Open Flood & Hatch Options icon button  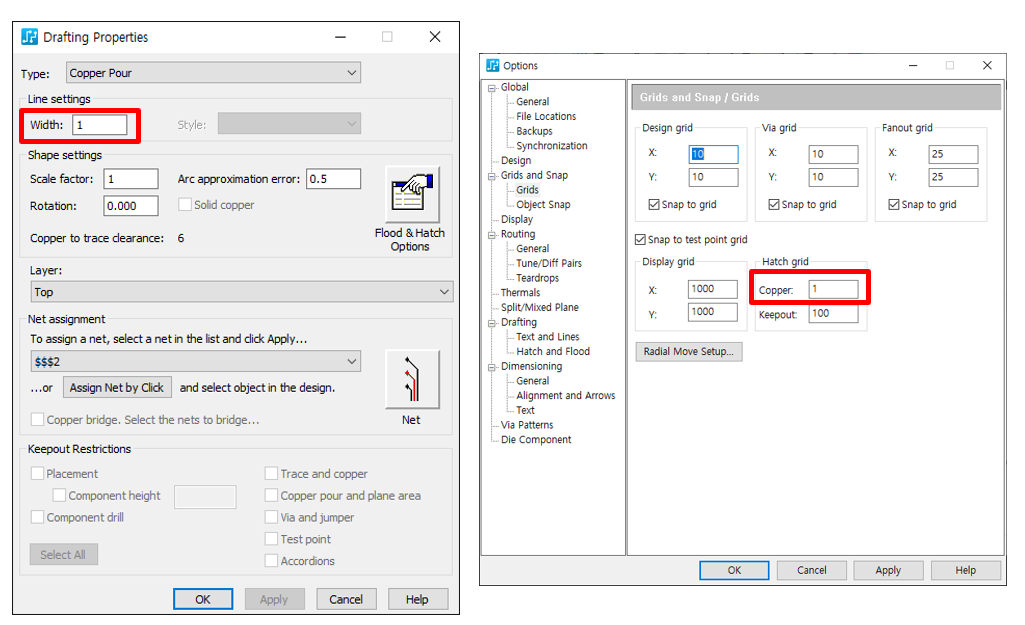pos(412,195)
